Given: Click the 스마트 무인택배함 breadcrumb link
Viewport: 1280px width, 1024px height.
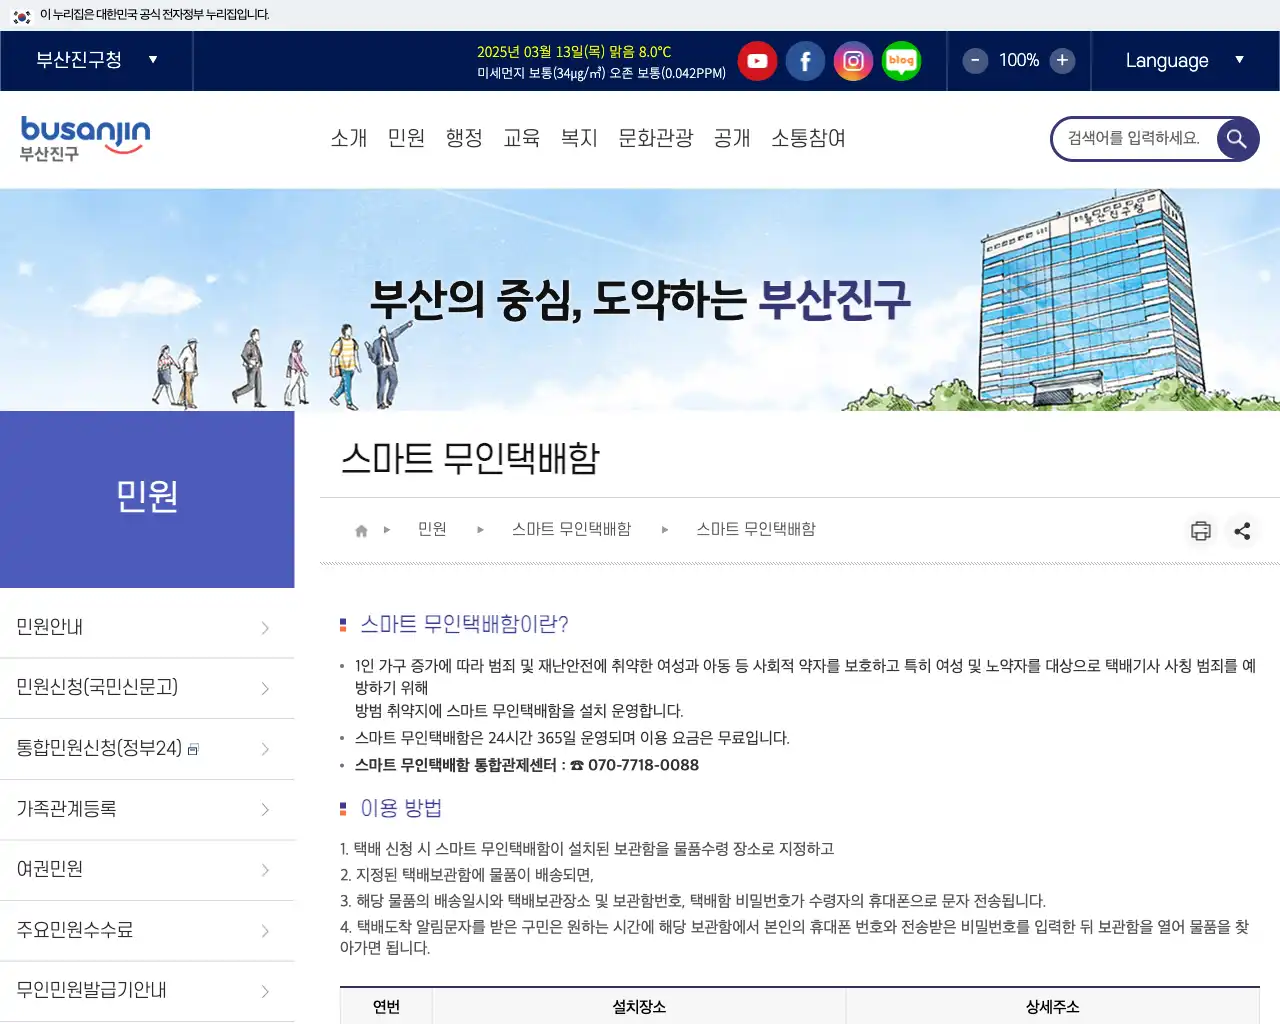Looking at the screenshot, I should pyautogui.click(x=571, y=530).
